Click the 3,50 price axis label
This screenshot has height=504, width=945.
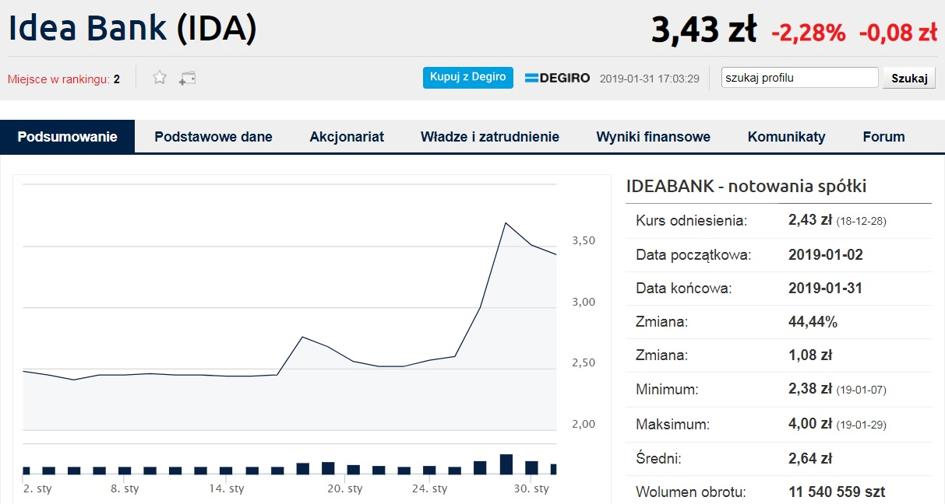click(x=583, y=241)
